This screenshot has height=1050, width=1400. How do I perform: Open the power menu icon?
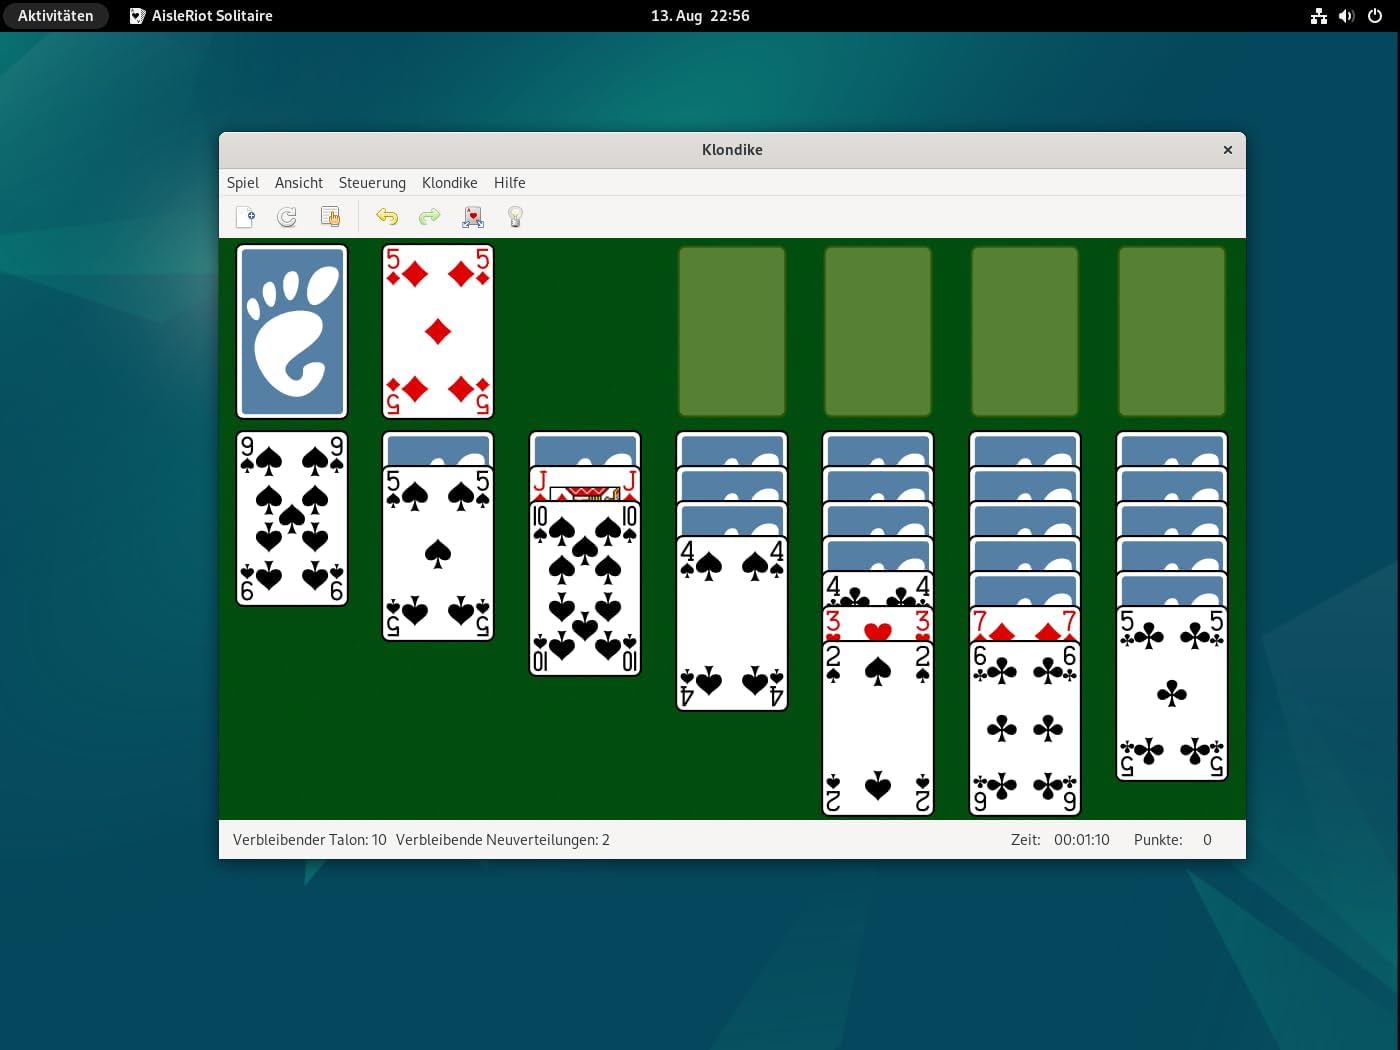(1375, 16)
